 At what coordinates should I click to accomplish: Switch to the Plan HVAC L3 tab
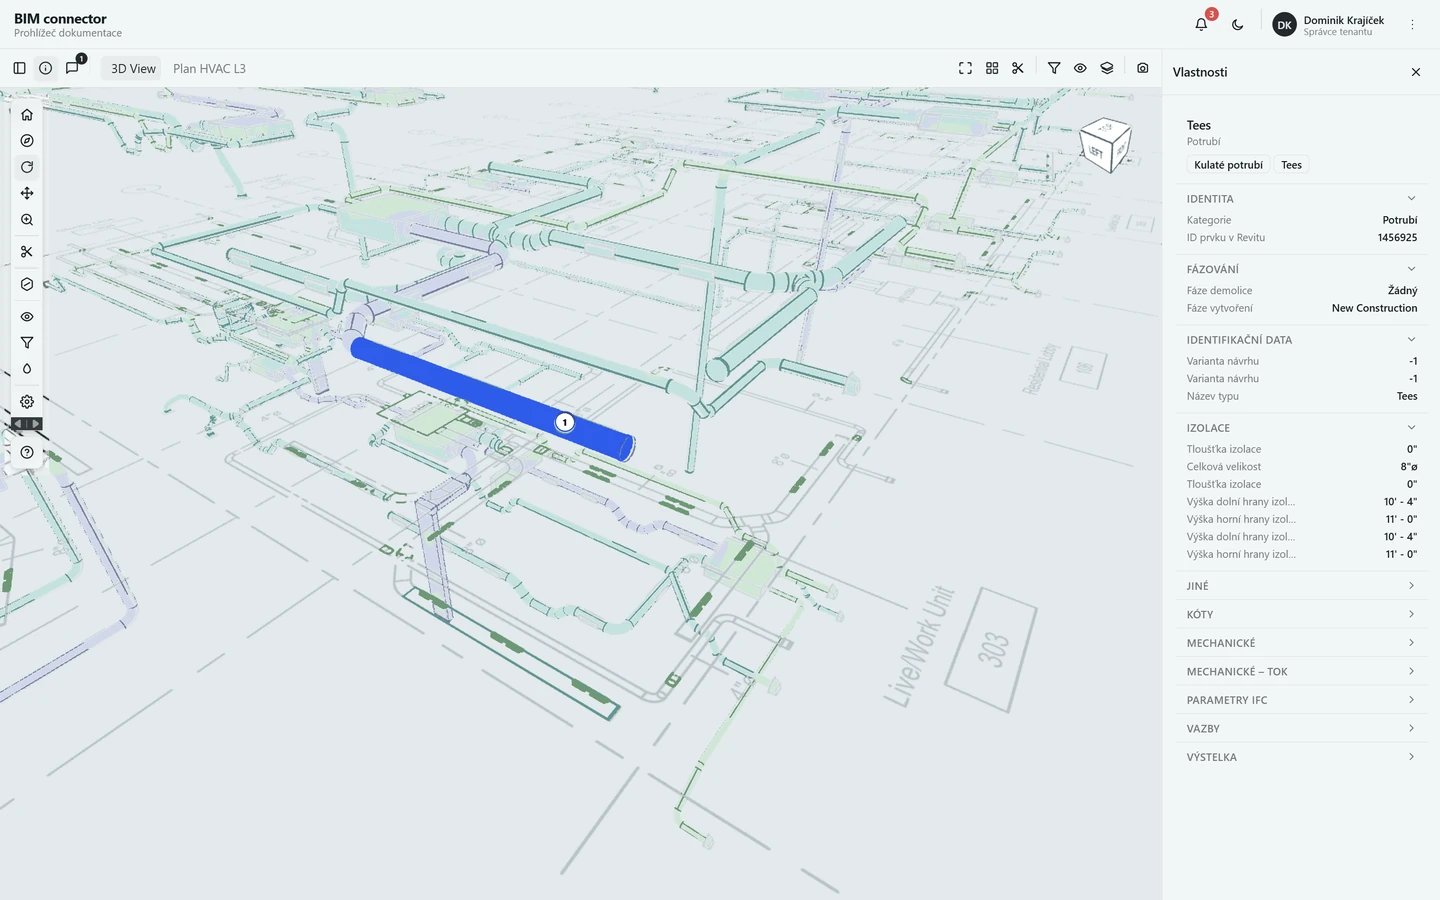coord(209,68)
